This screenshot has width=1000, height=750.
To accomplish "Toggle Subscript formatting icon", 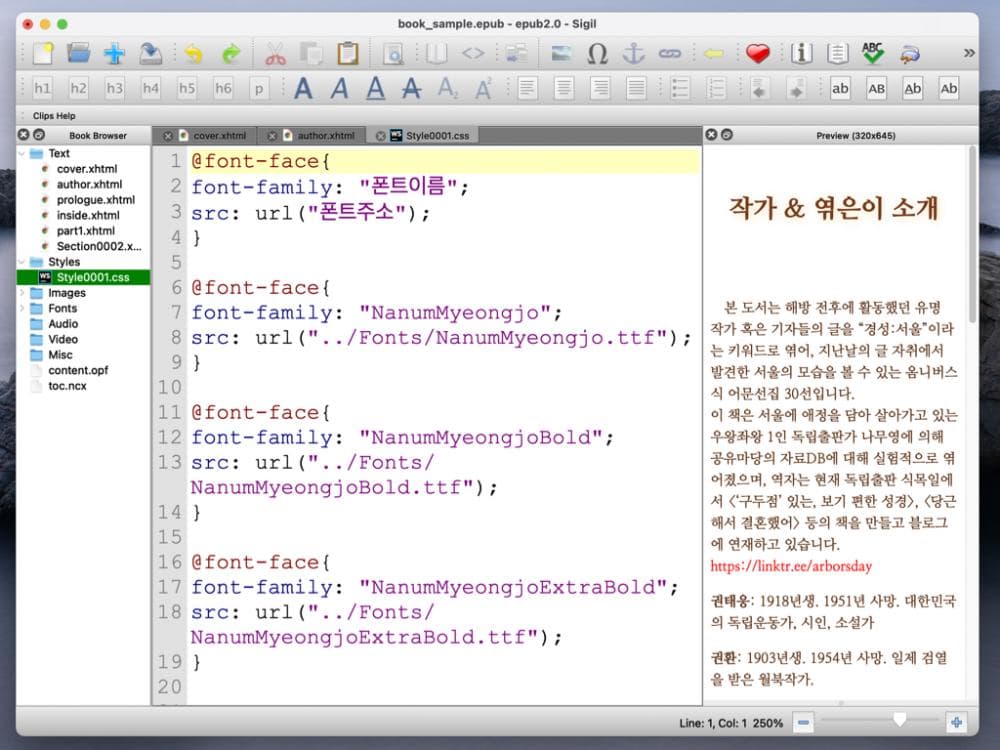I will pyautogui.click(x=448, y=88).
